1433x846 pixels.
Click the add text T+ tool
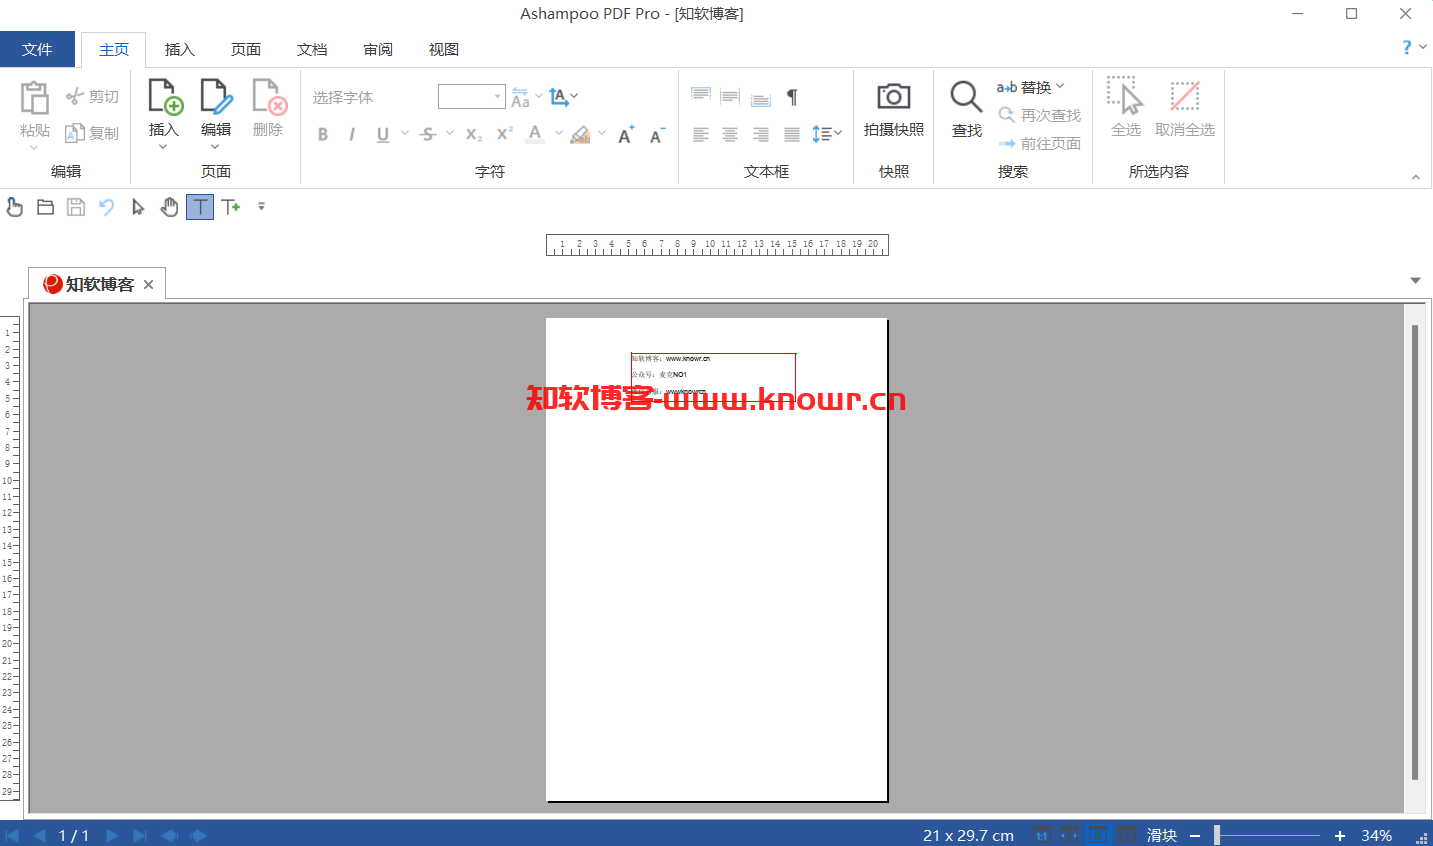(231, 207)
